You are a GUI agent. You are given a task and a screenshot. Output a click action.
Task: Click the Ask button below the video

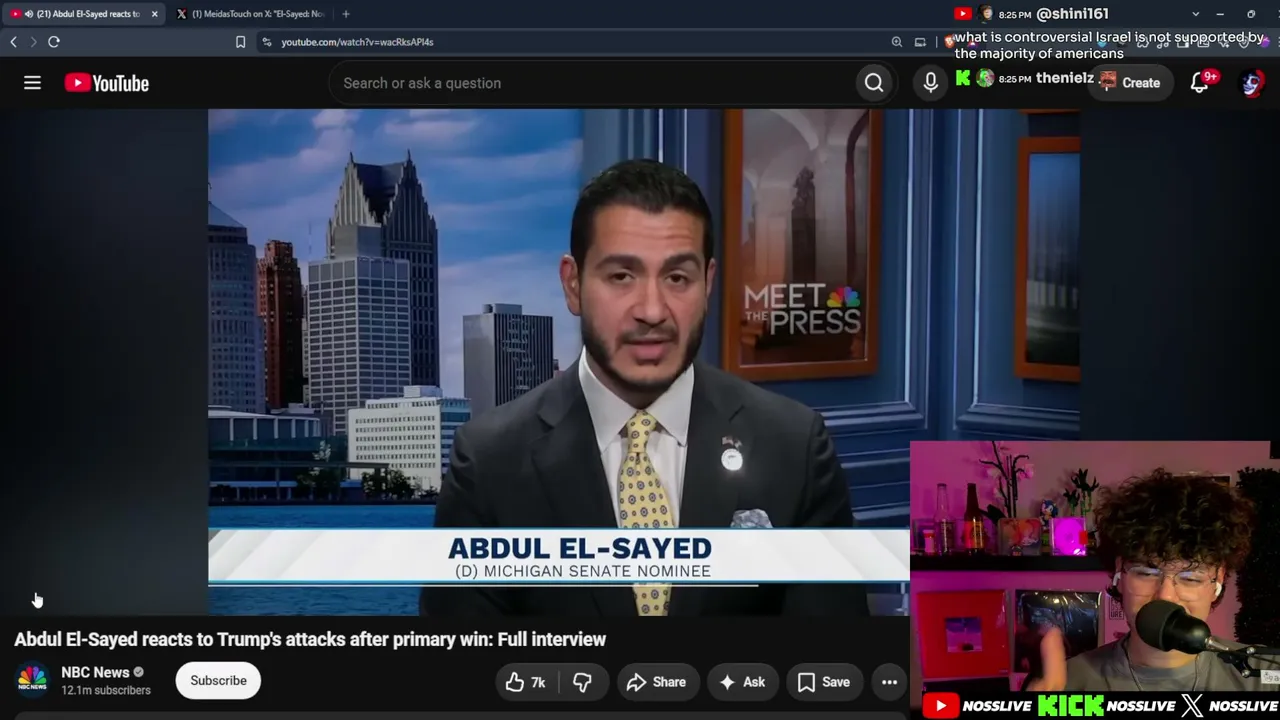tap(742, 682)
